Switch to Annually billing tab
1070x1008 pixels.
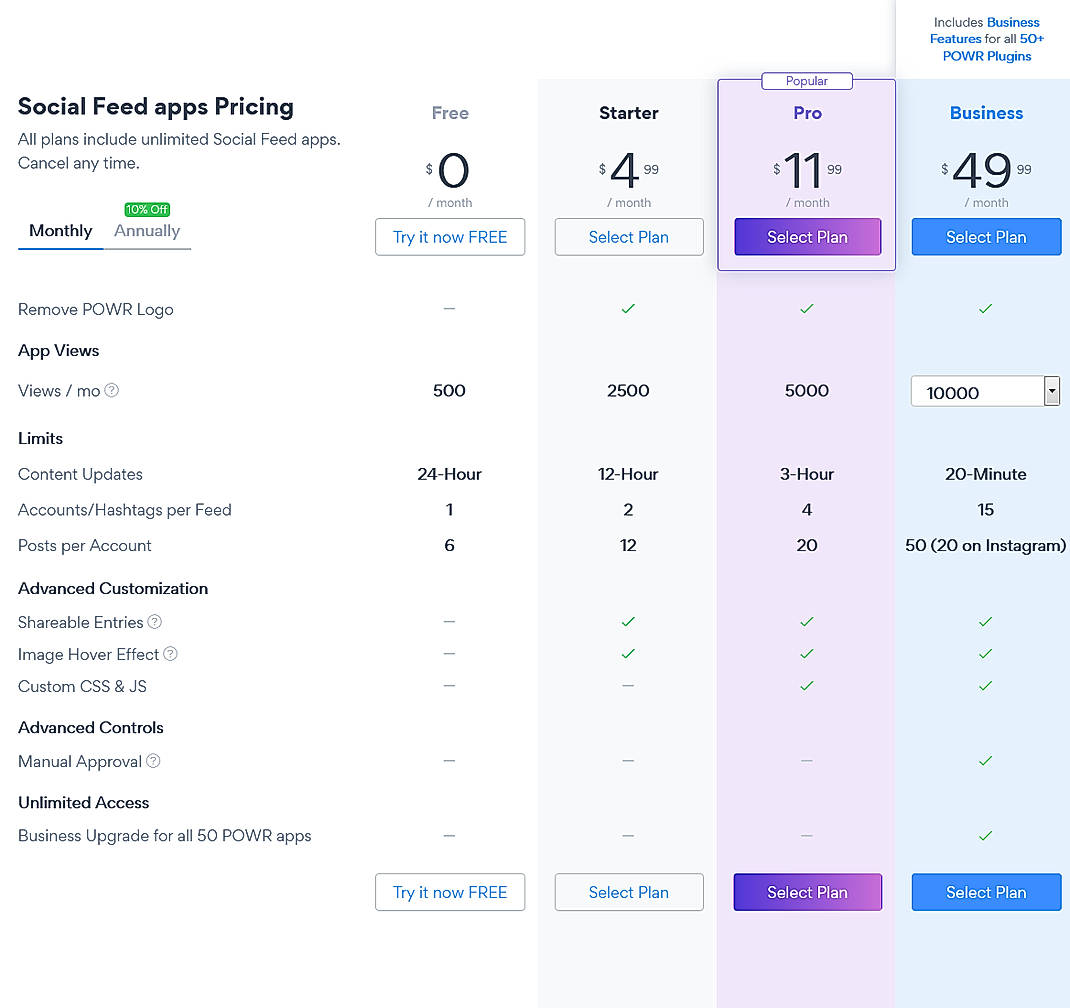pos(147,231)
